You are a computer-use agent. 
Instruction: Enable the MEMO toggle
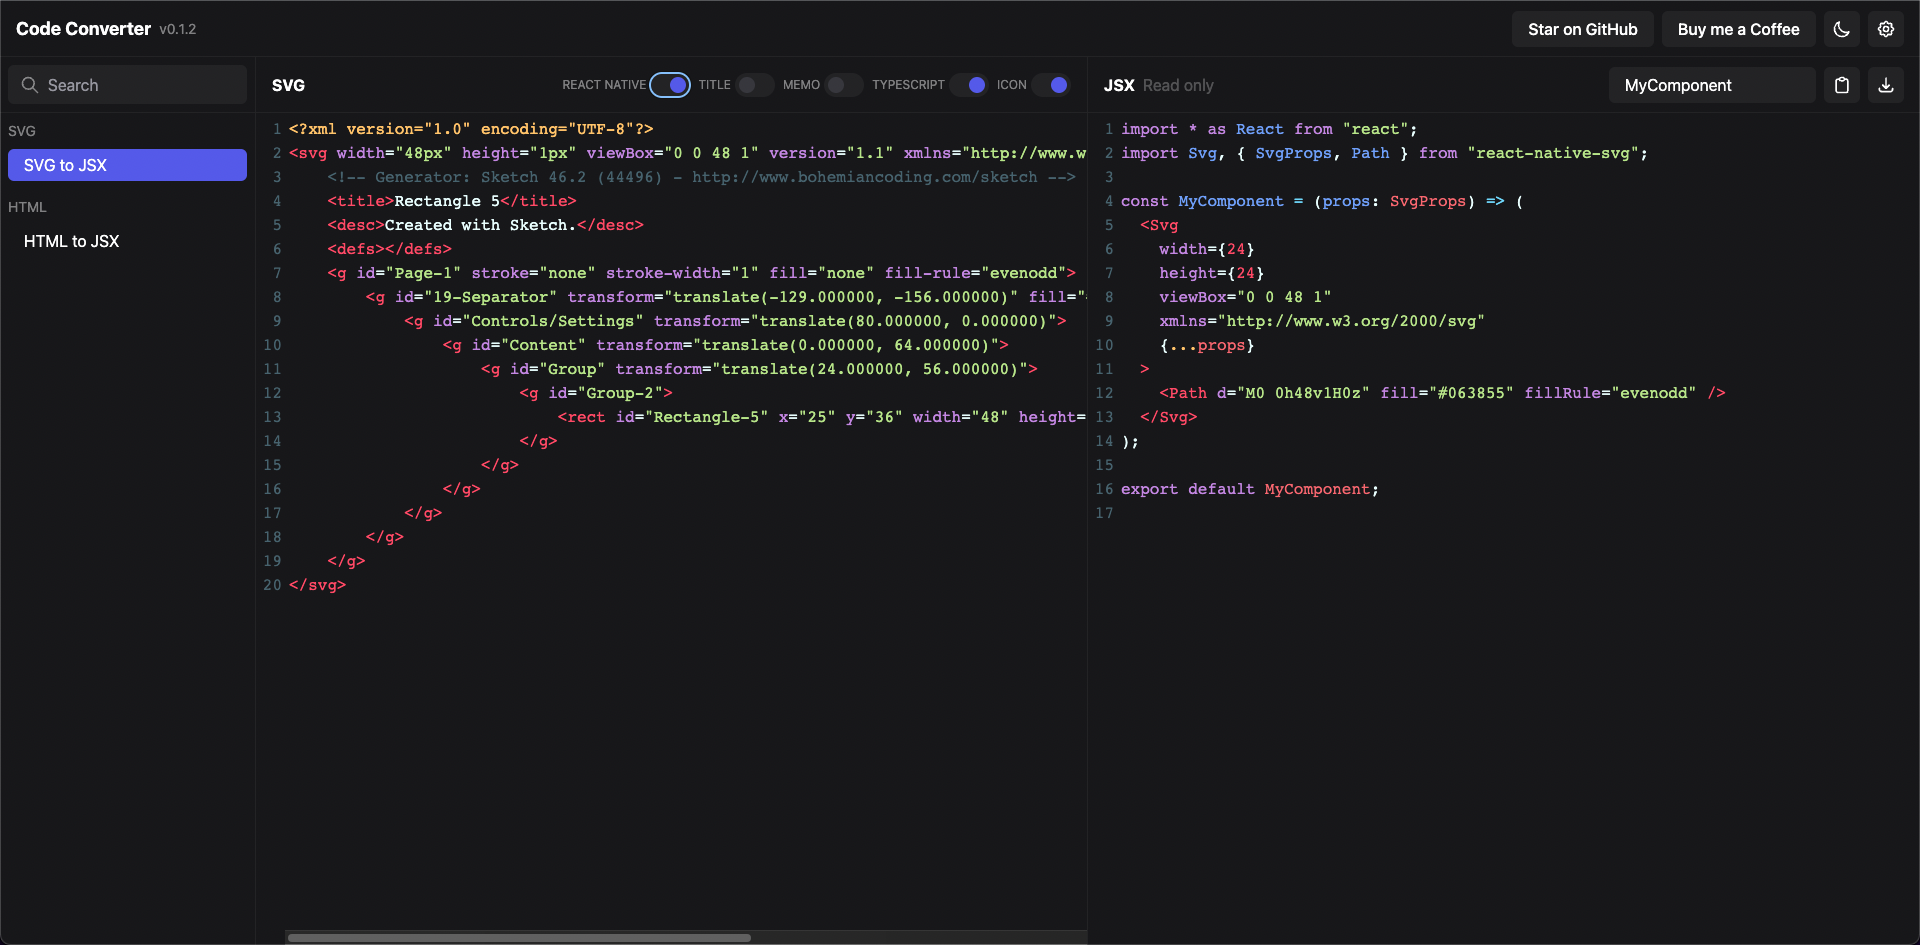844,85
